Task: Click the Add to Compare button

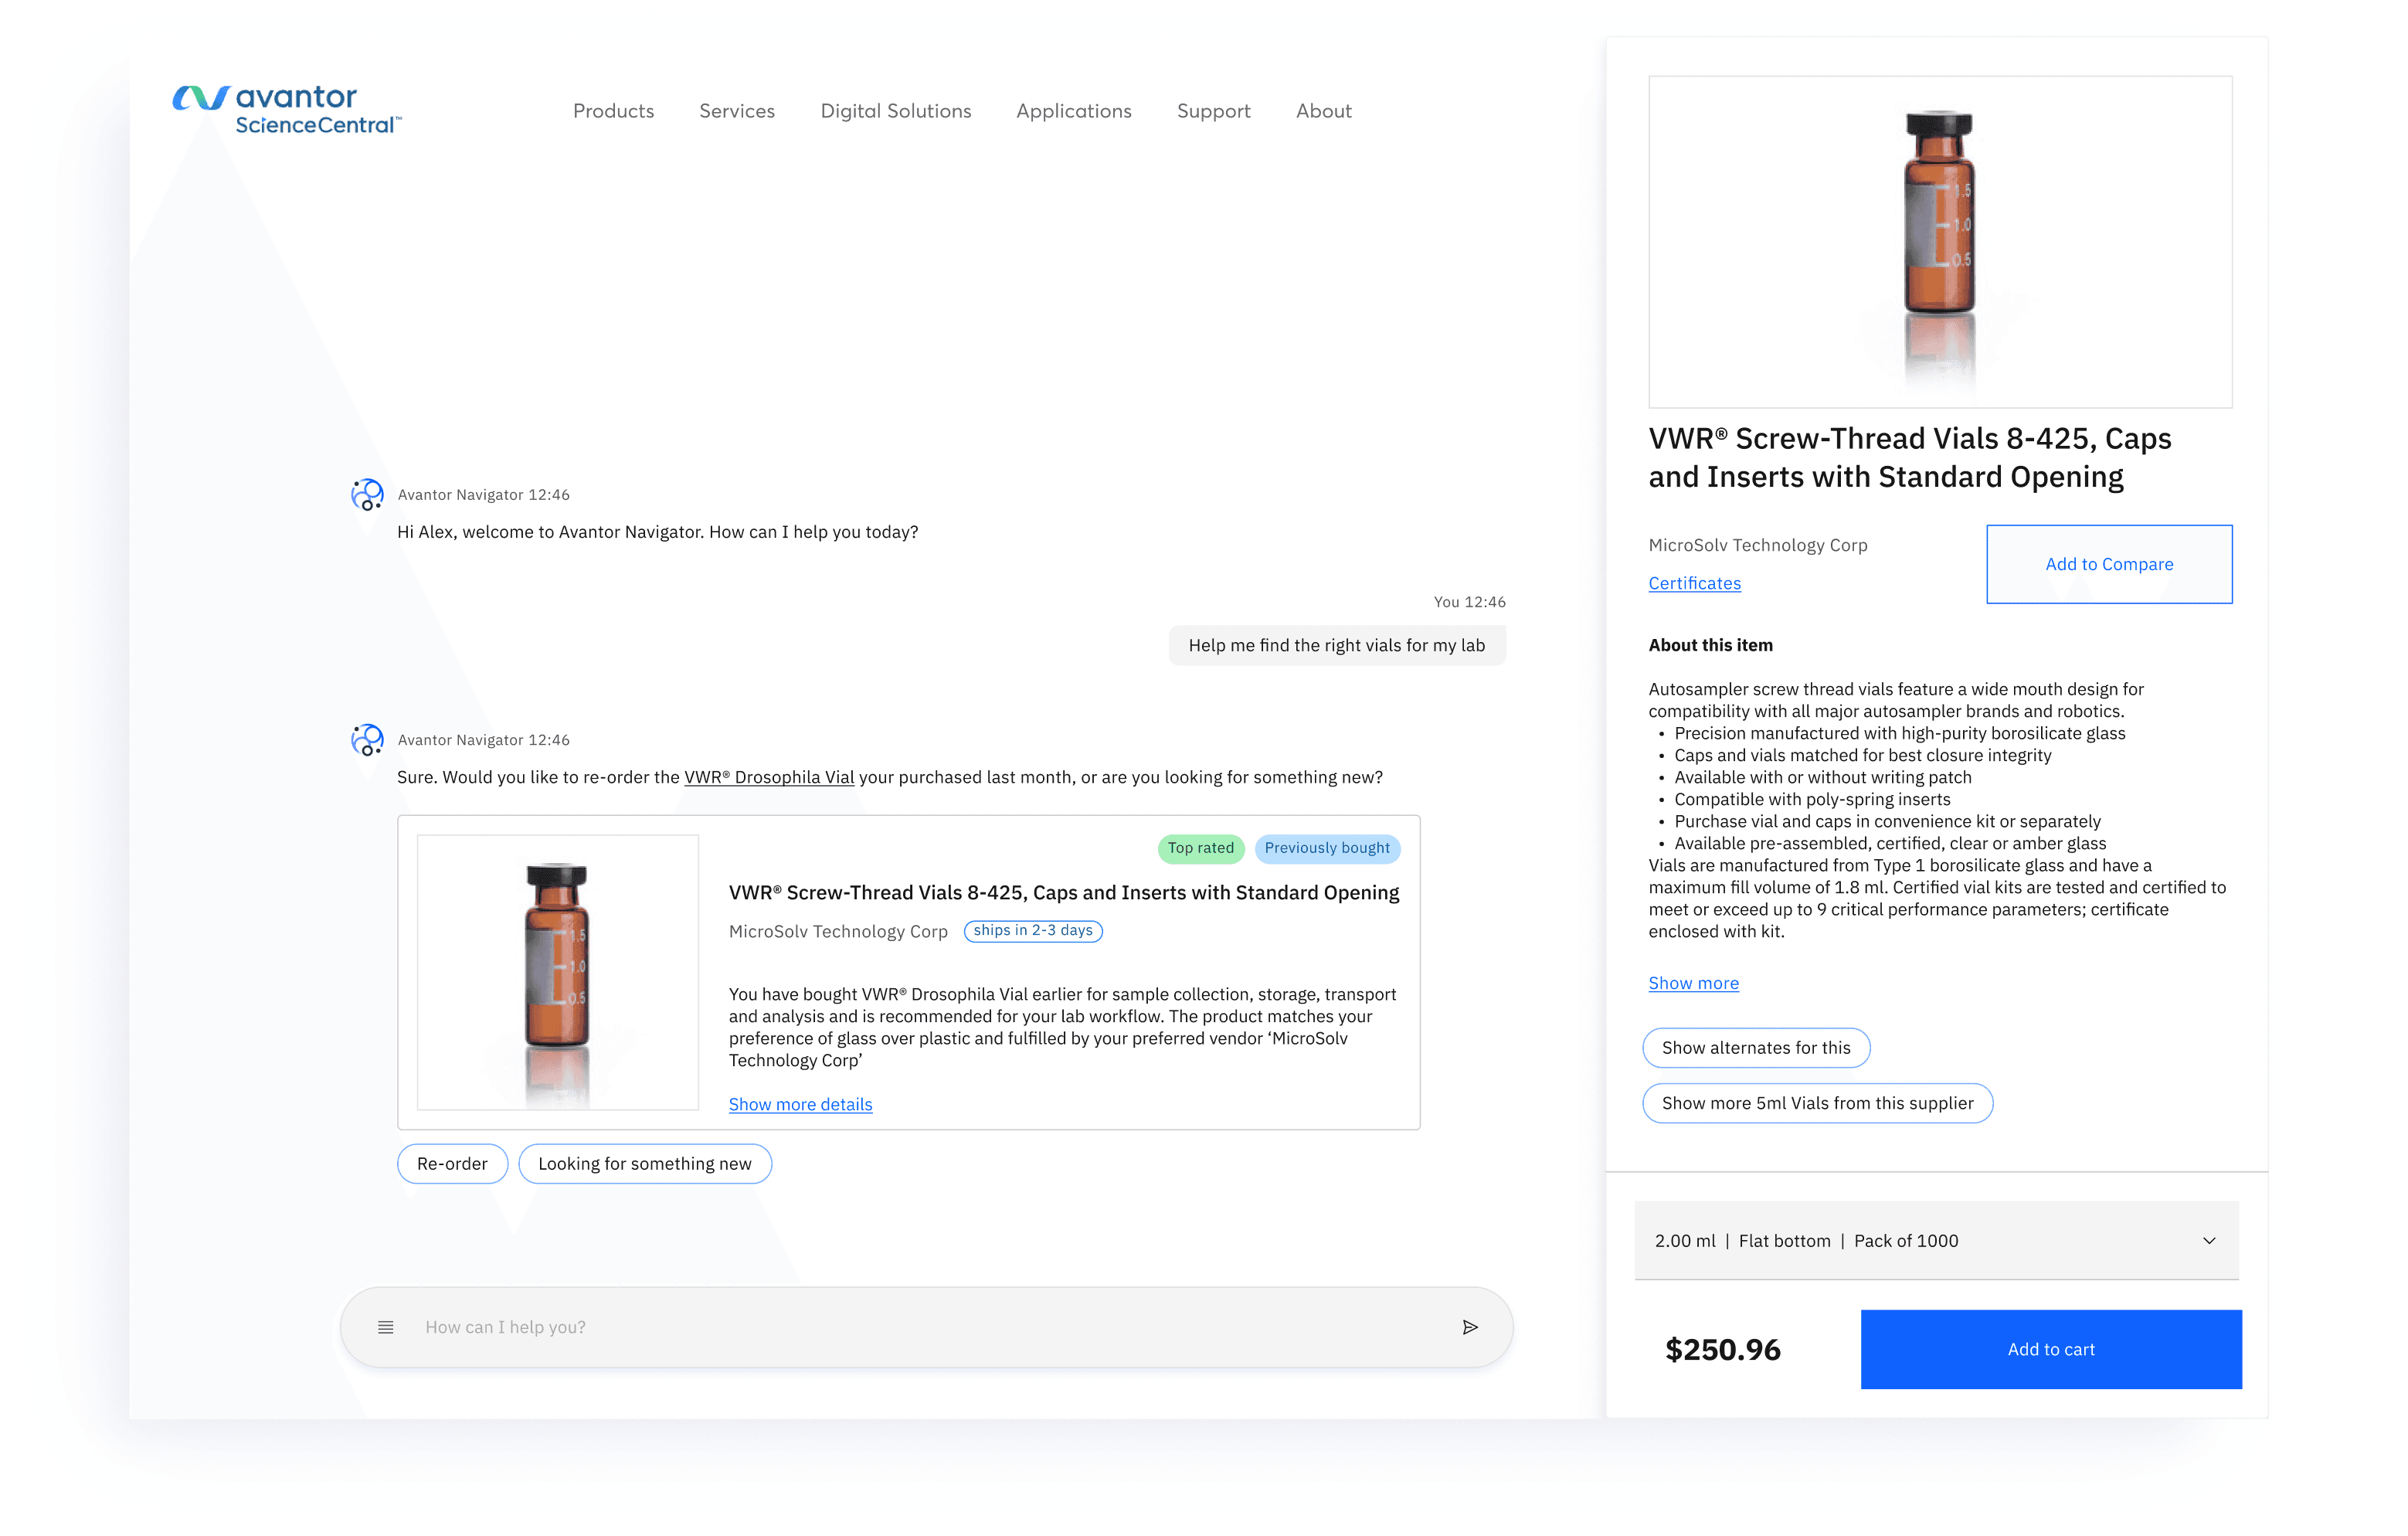Action: (2108, 564)
